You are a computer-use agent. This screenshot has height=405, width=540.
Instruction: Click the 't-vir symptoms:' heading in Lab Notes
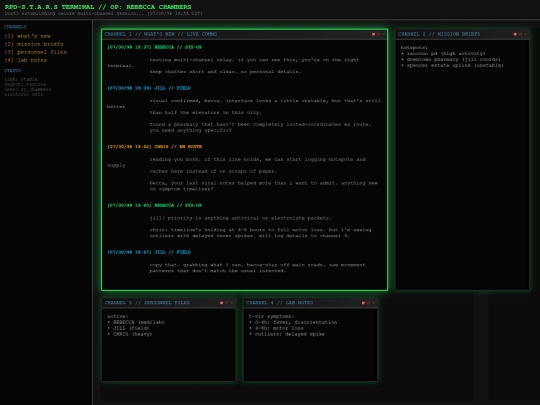(x=272, y=316)
